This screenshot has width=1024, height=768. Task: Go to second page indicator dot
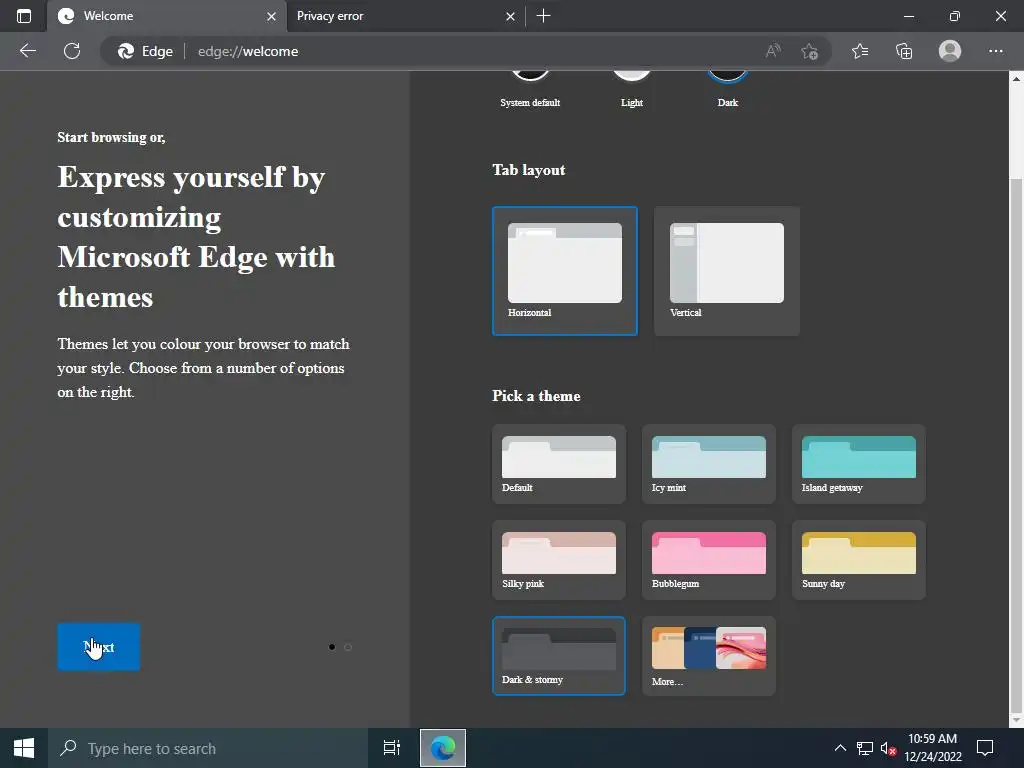tap(348, 647)
